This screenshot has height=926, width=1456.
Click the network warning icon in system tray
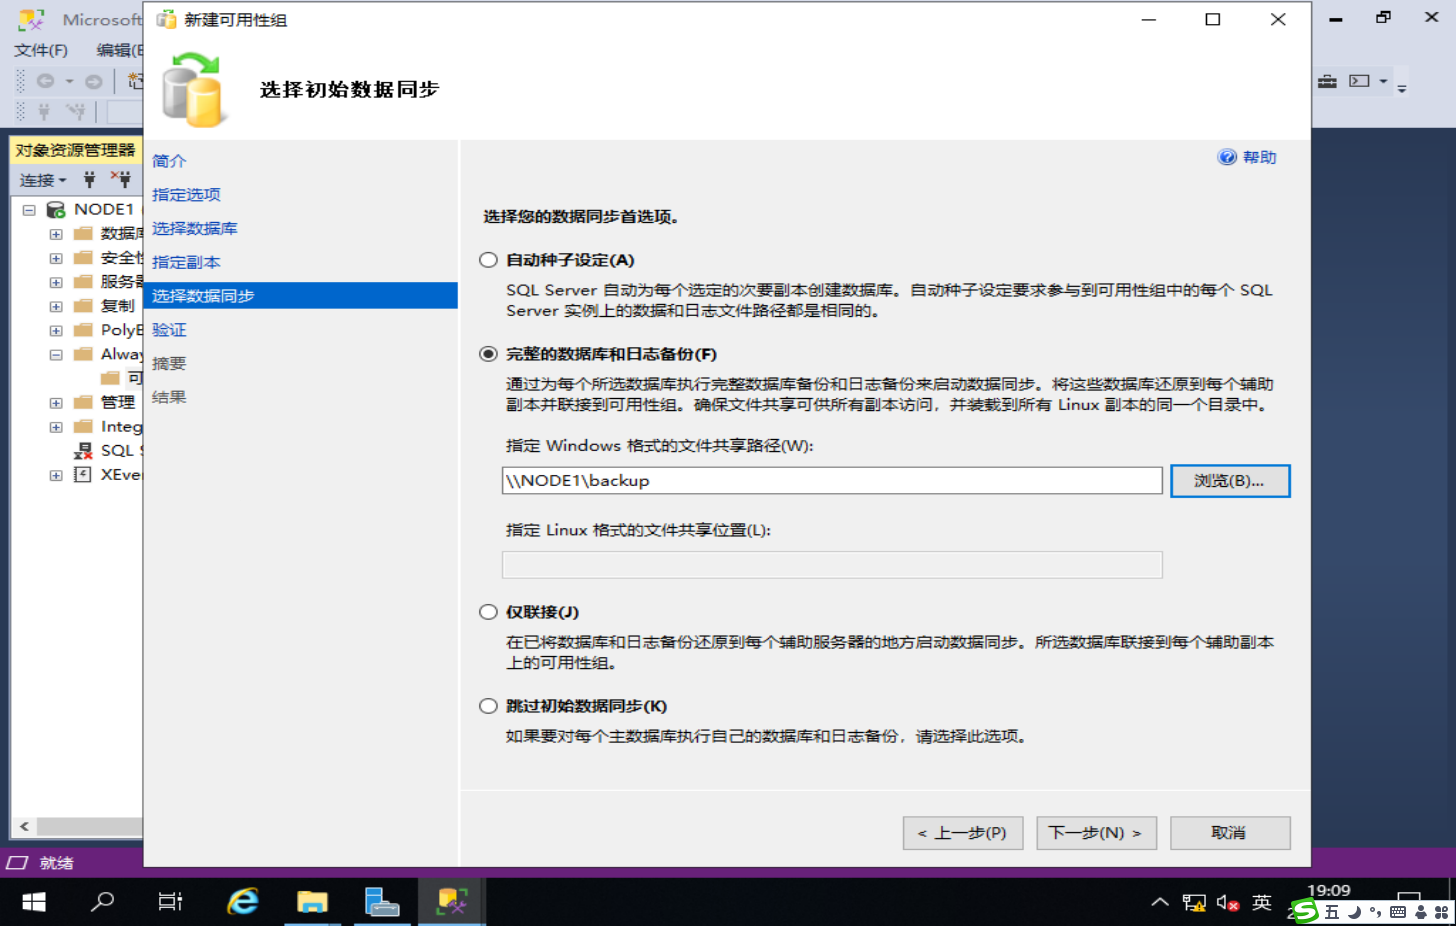click(x=1194, y=903)
